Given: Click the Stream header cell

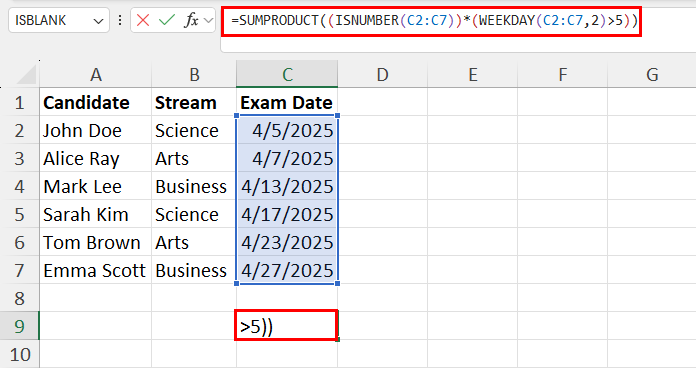Looking at the screenshot, I should [194, 103].
